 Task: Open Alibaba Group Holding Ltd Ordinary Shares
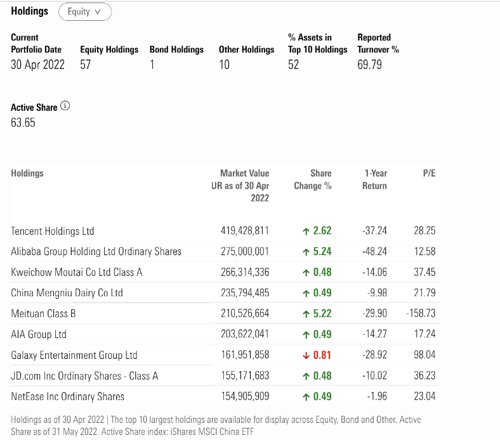(x=96, y=252)
